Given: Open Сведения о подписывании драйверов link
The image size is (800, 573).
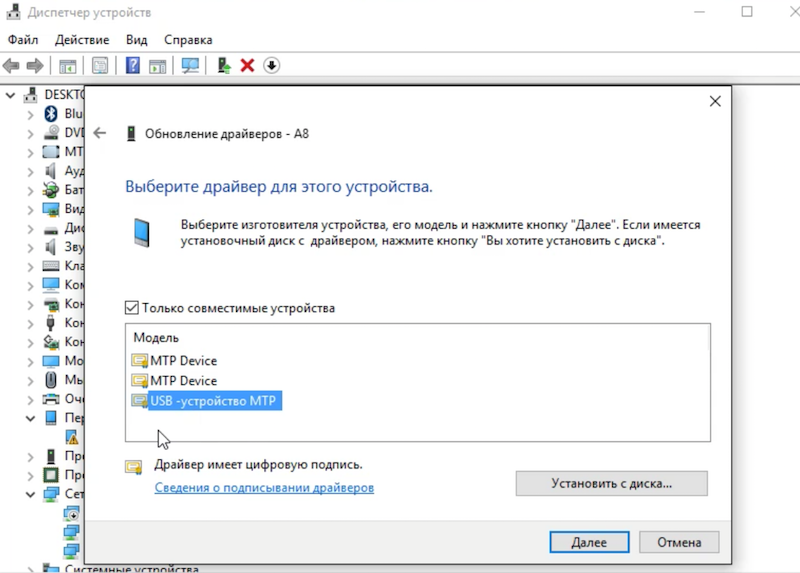Looking at the screenshot, I should (264, 487).
